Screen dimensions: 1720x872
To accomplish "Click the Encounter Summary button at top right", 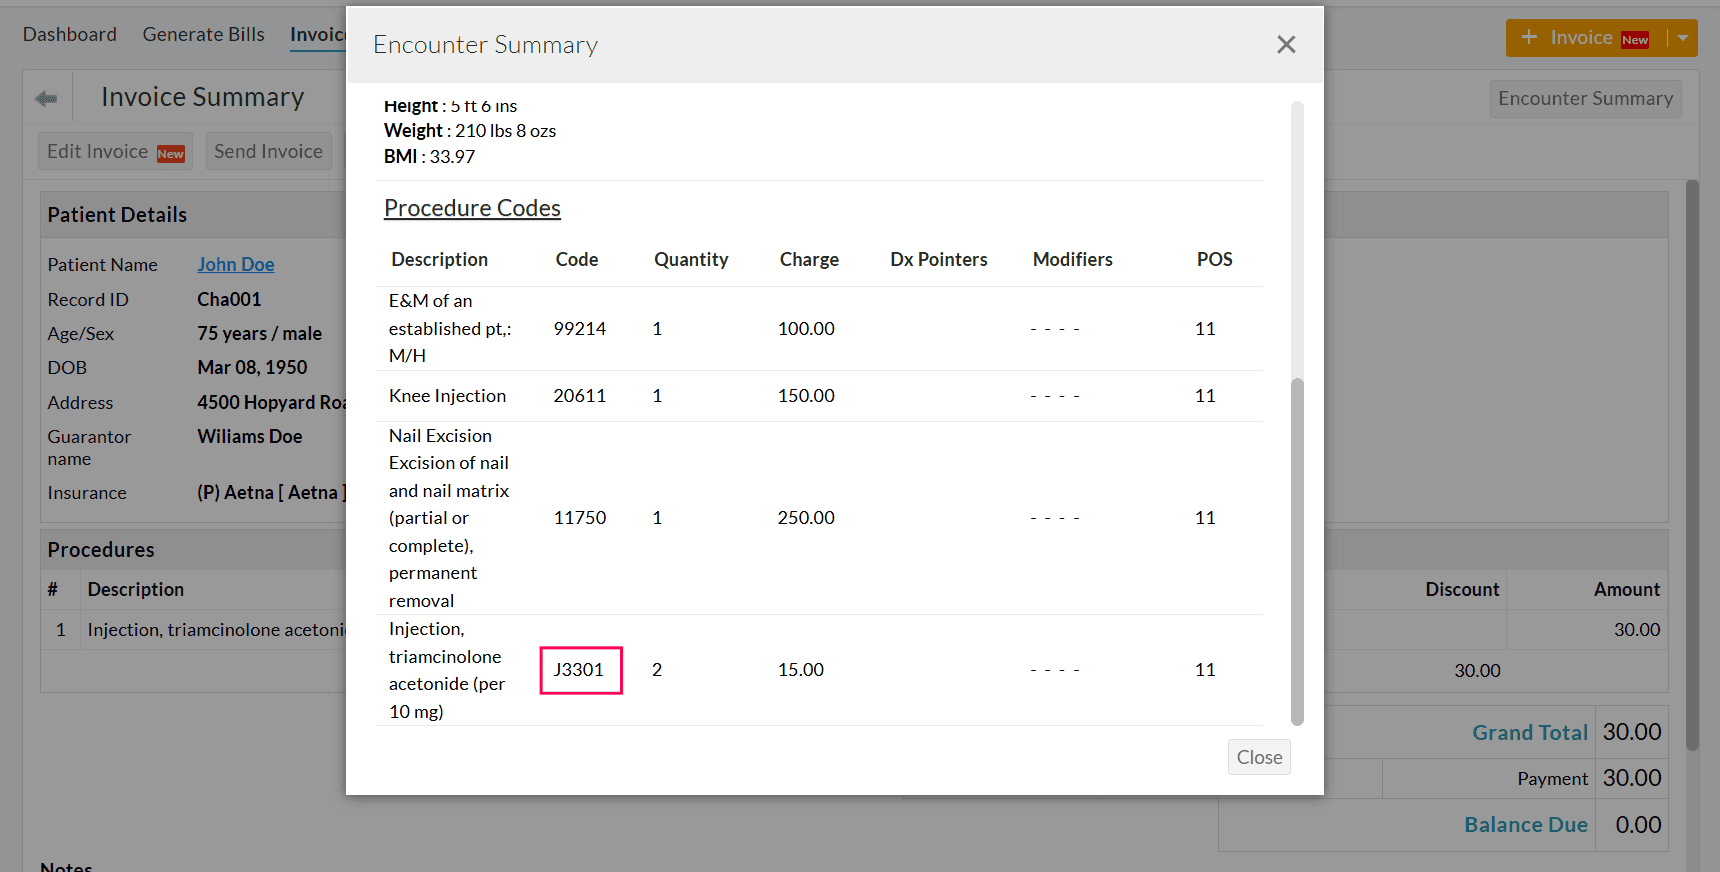I will pos(1585,98).
